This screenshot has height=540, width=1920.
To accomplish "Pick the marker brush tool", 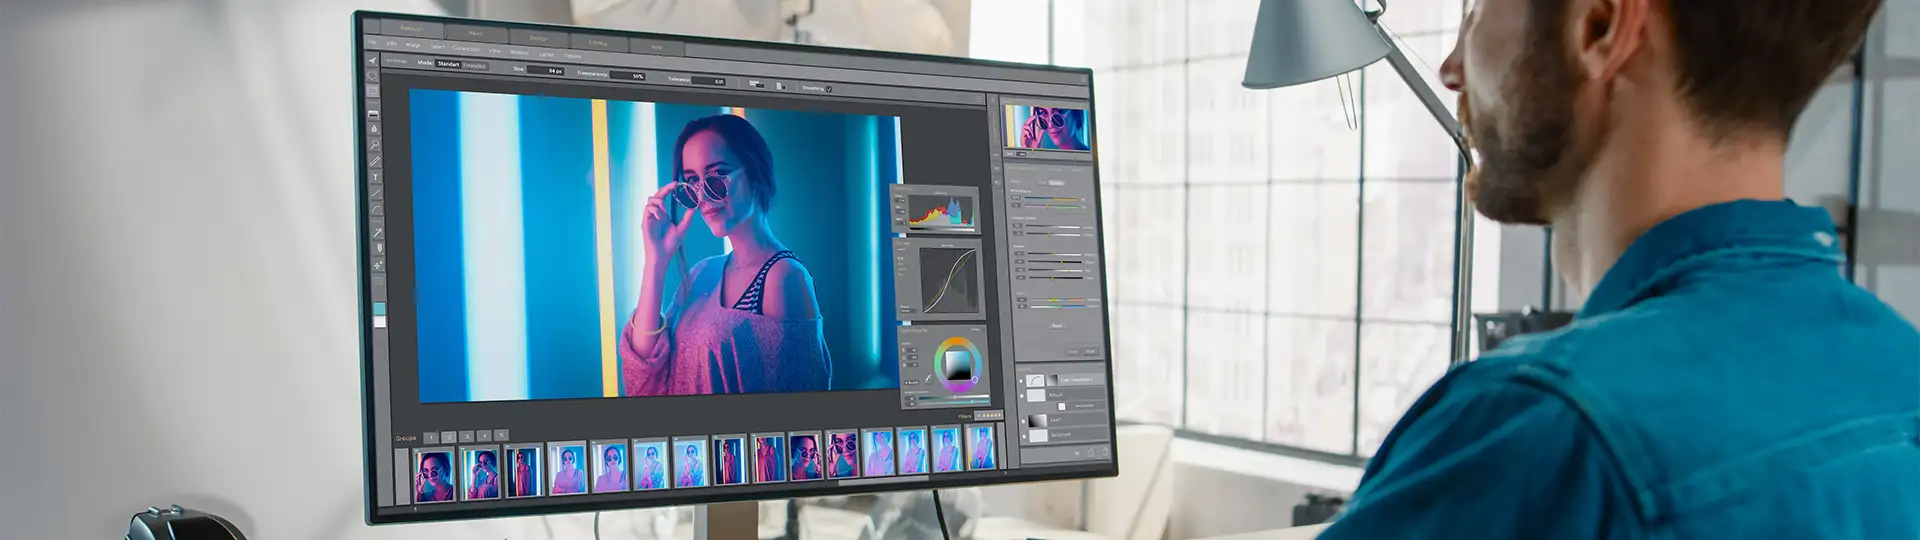I will [x=378, y=247].
